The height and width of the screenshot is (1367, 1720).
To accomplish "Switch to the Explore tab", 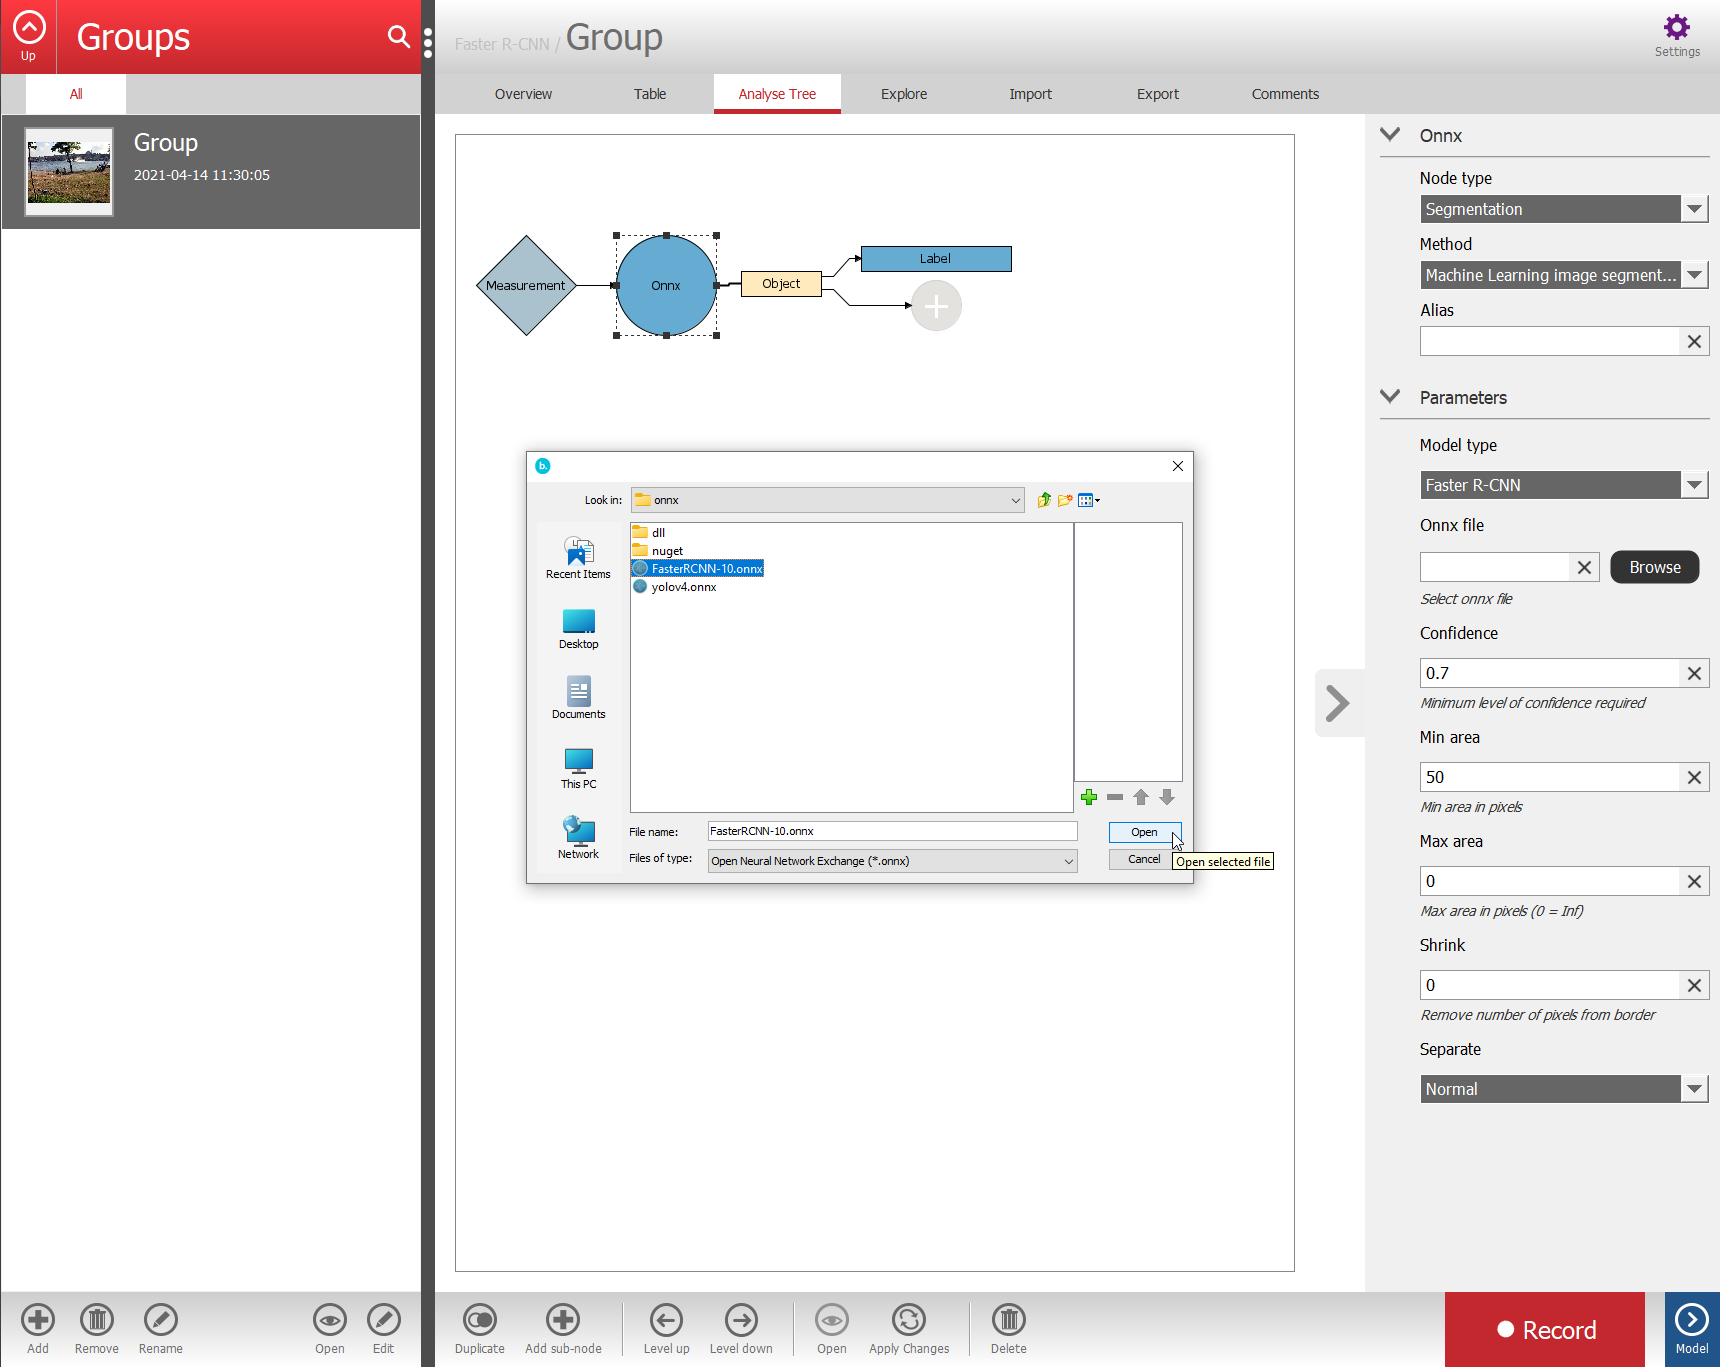I will click(x=903, y=94).
